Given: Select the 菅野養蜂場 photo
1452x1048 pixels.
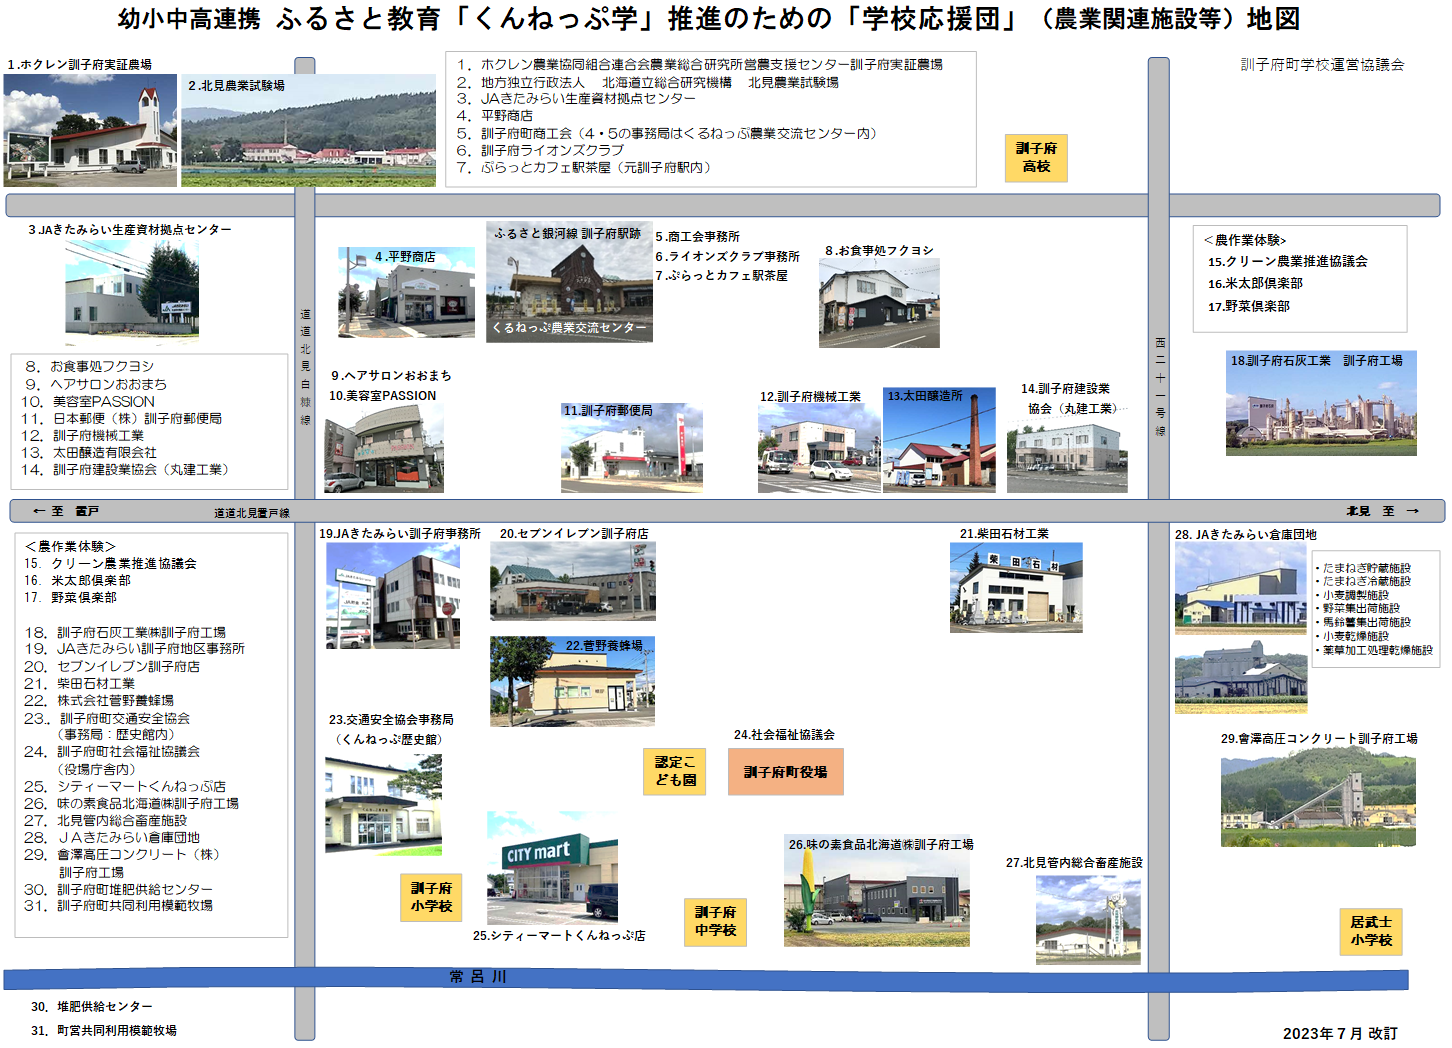Looking at the screenshot, I should click(572, 681).
